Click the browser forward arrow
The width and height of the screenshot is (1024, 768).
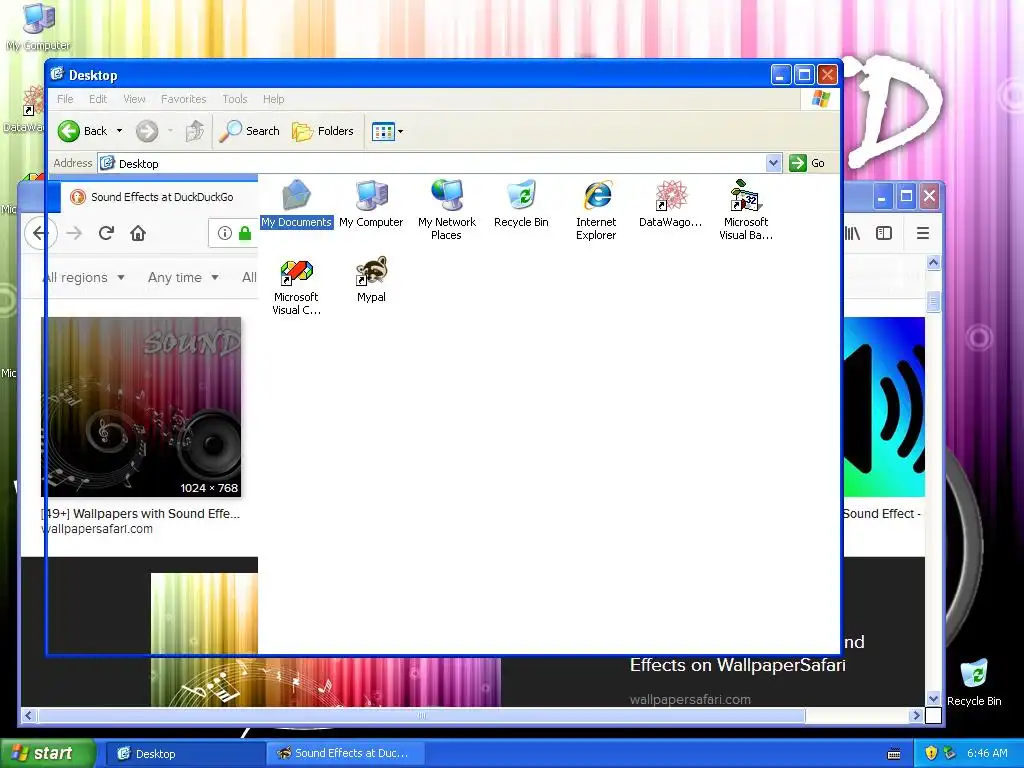[74, 233]
